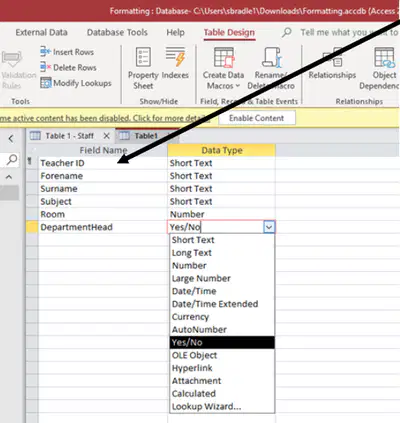
Task: Click the navigation pane search icon
Action: (12, 159)
